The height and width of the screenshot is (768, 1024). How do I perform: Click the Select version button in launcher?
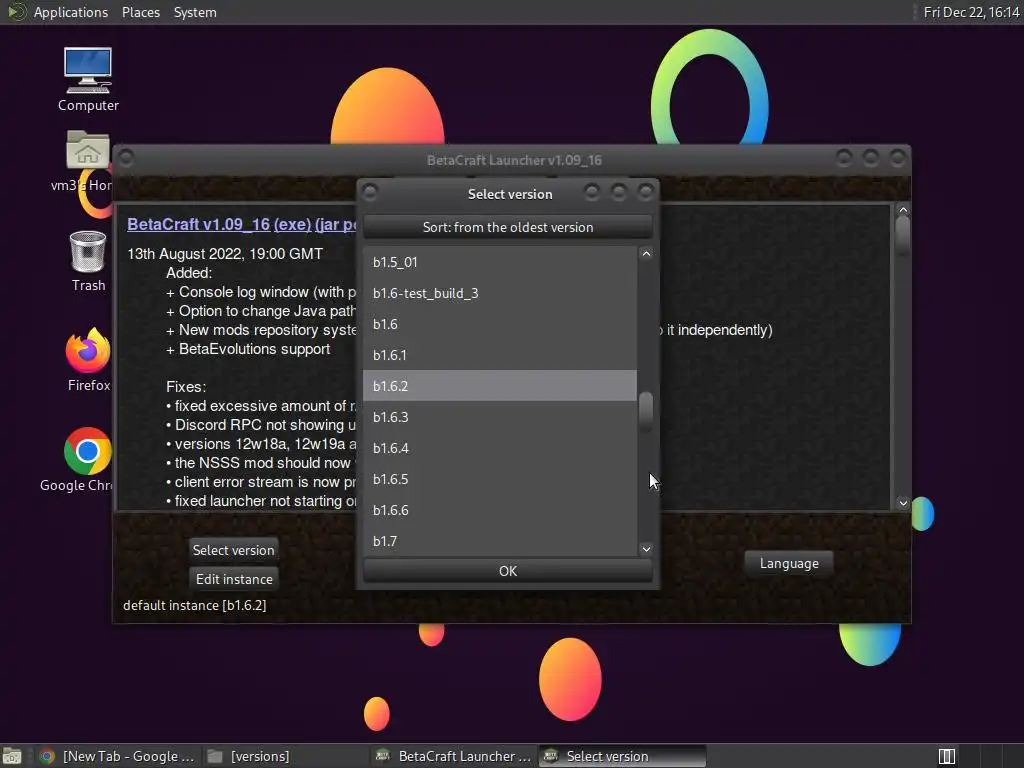coord(233,550)
